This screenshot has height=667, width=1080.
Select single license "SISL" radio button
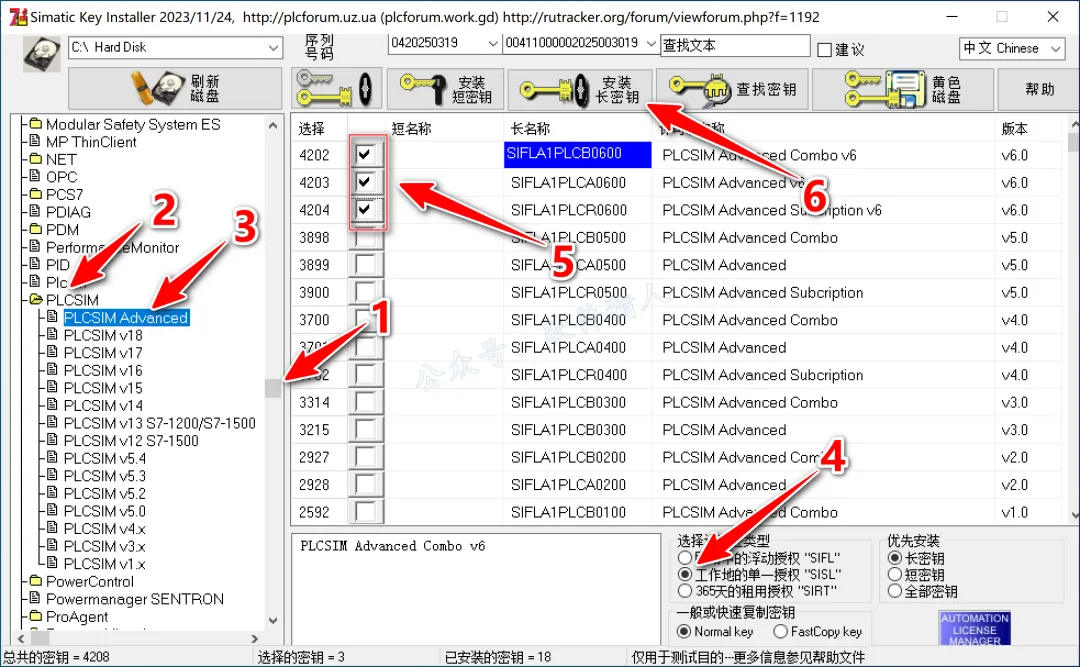685,574
